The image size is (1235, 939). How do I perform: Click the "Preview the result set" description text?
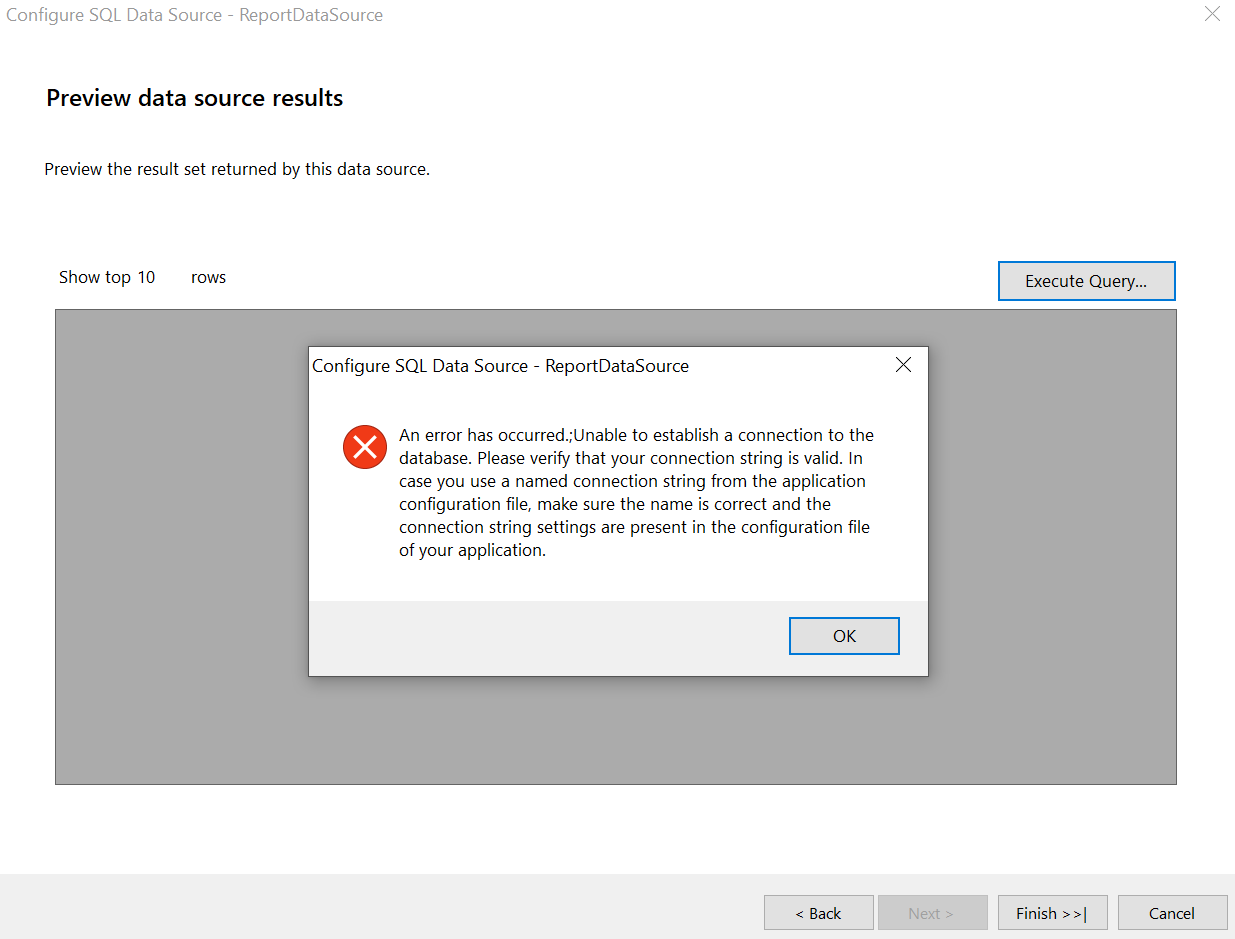[237, 169]
